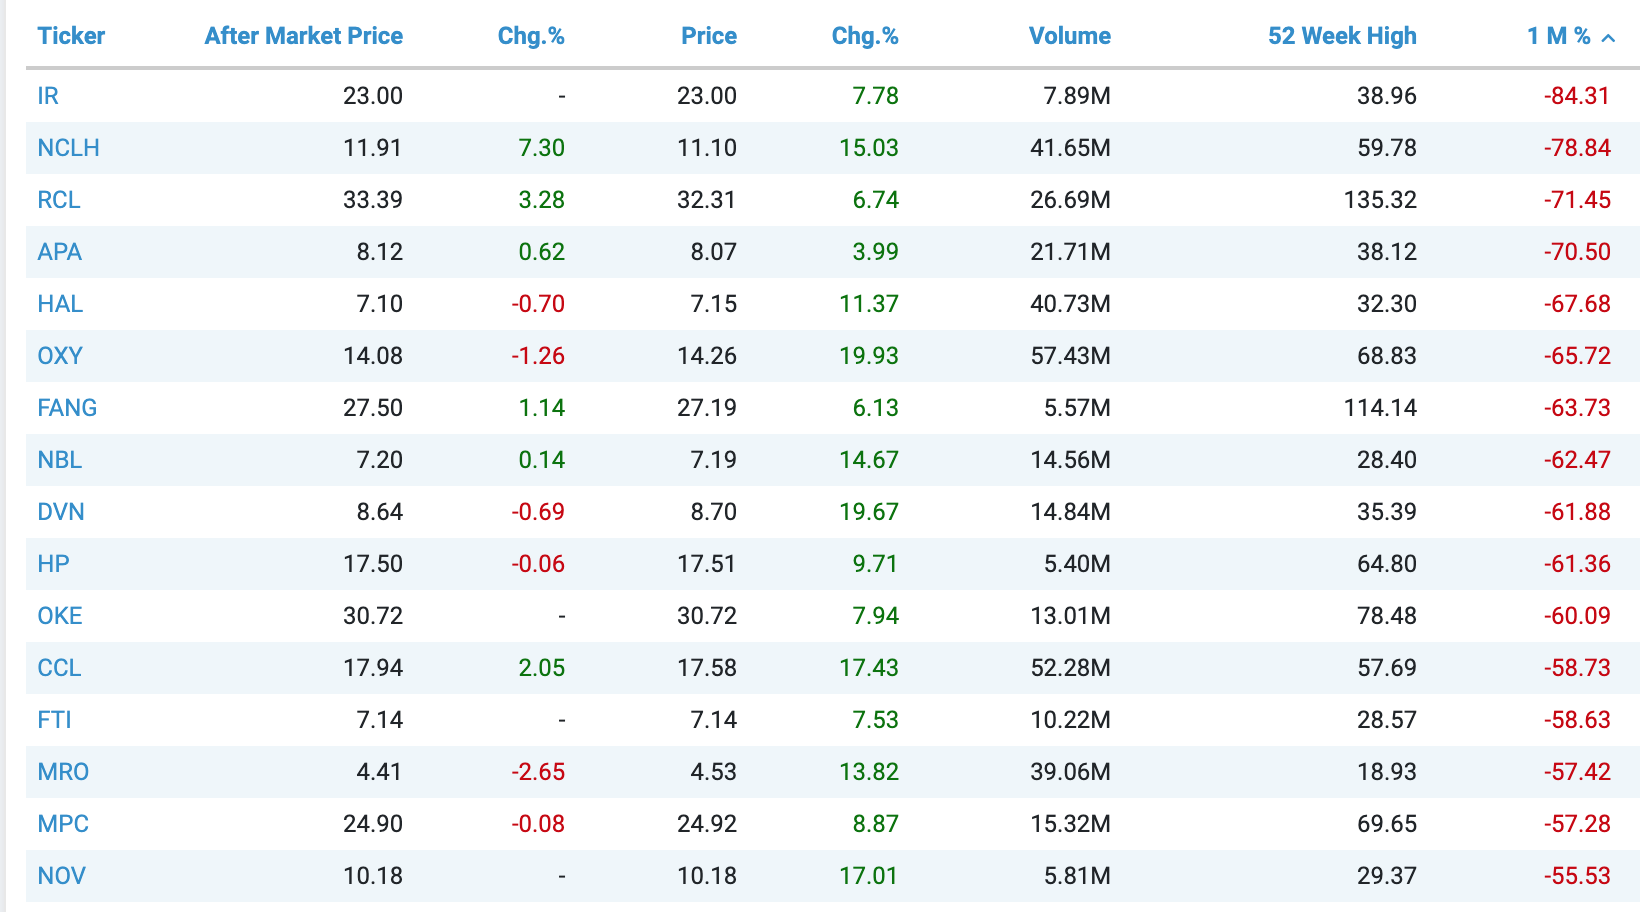Select OKE volume 13.01M
This screenshot has height=912, width=1640.
[1070, 616]
